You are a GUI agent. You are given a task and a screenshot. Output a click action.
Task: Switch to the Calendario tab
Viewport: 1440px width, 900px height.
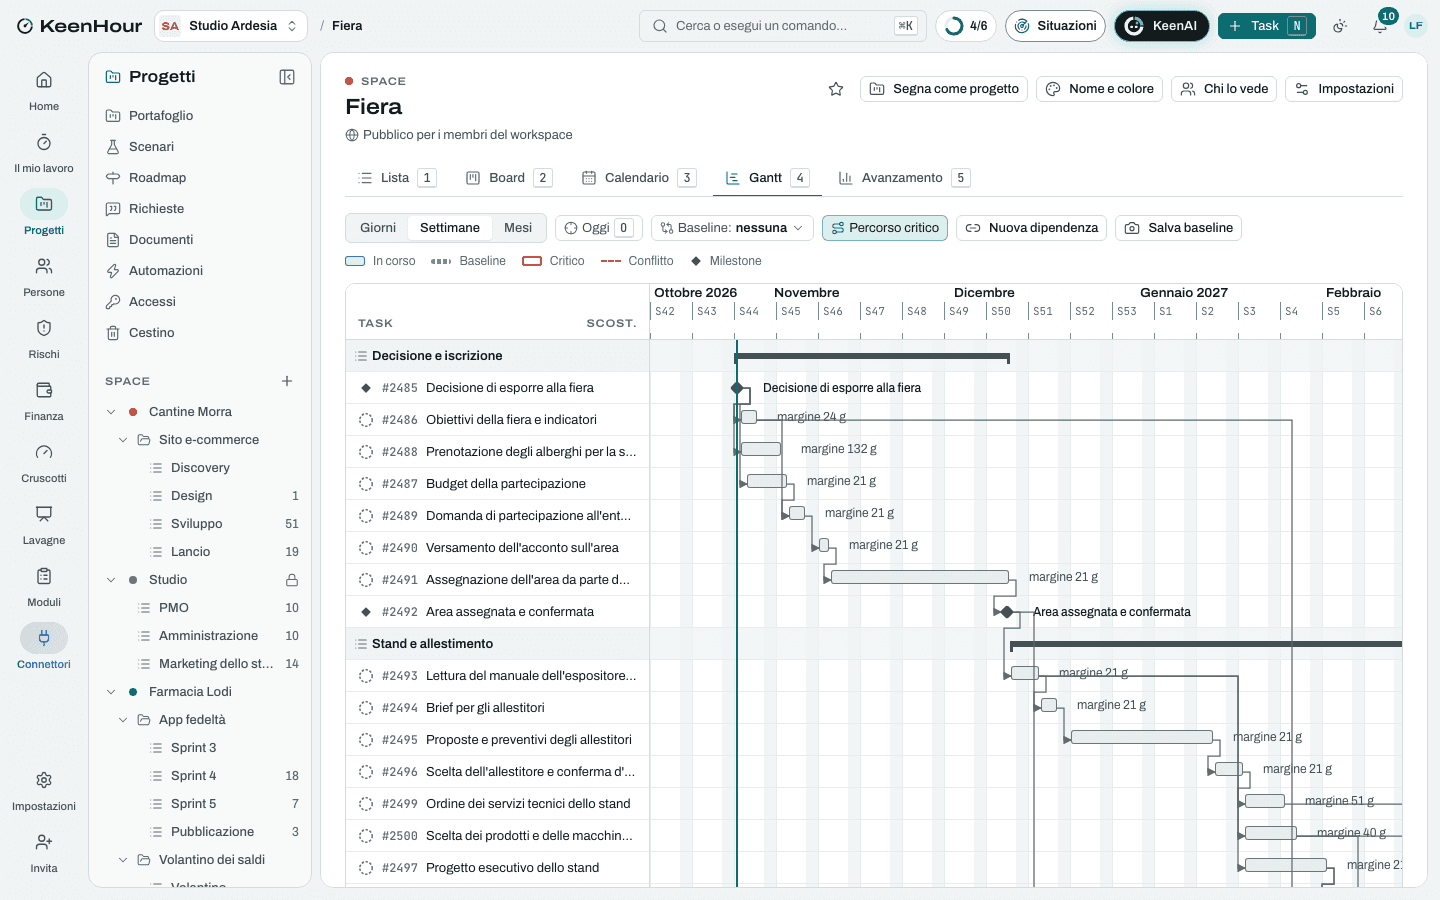click(x=638, y=178)
